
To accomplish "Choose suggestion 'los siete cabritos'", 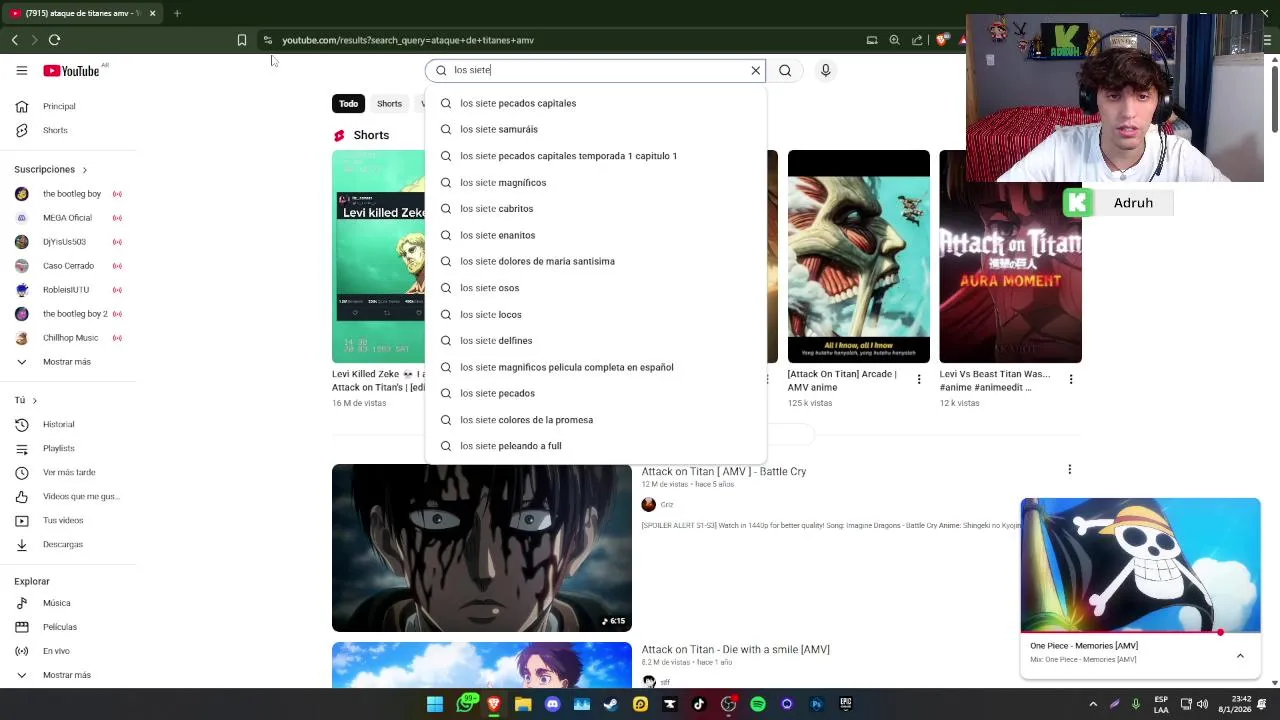I will click(596, 208).
